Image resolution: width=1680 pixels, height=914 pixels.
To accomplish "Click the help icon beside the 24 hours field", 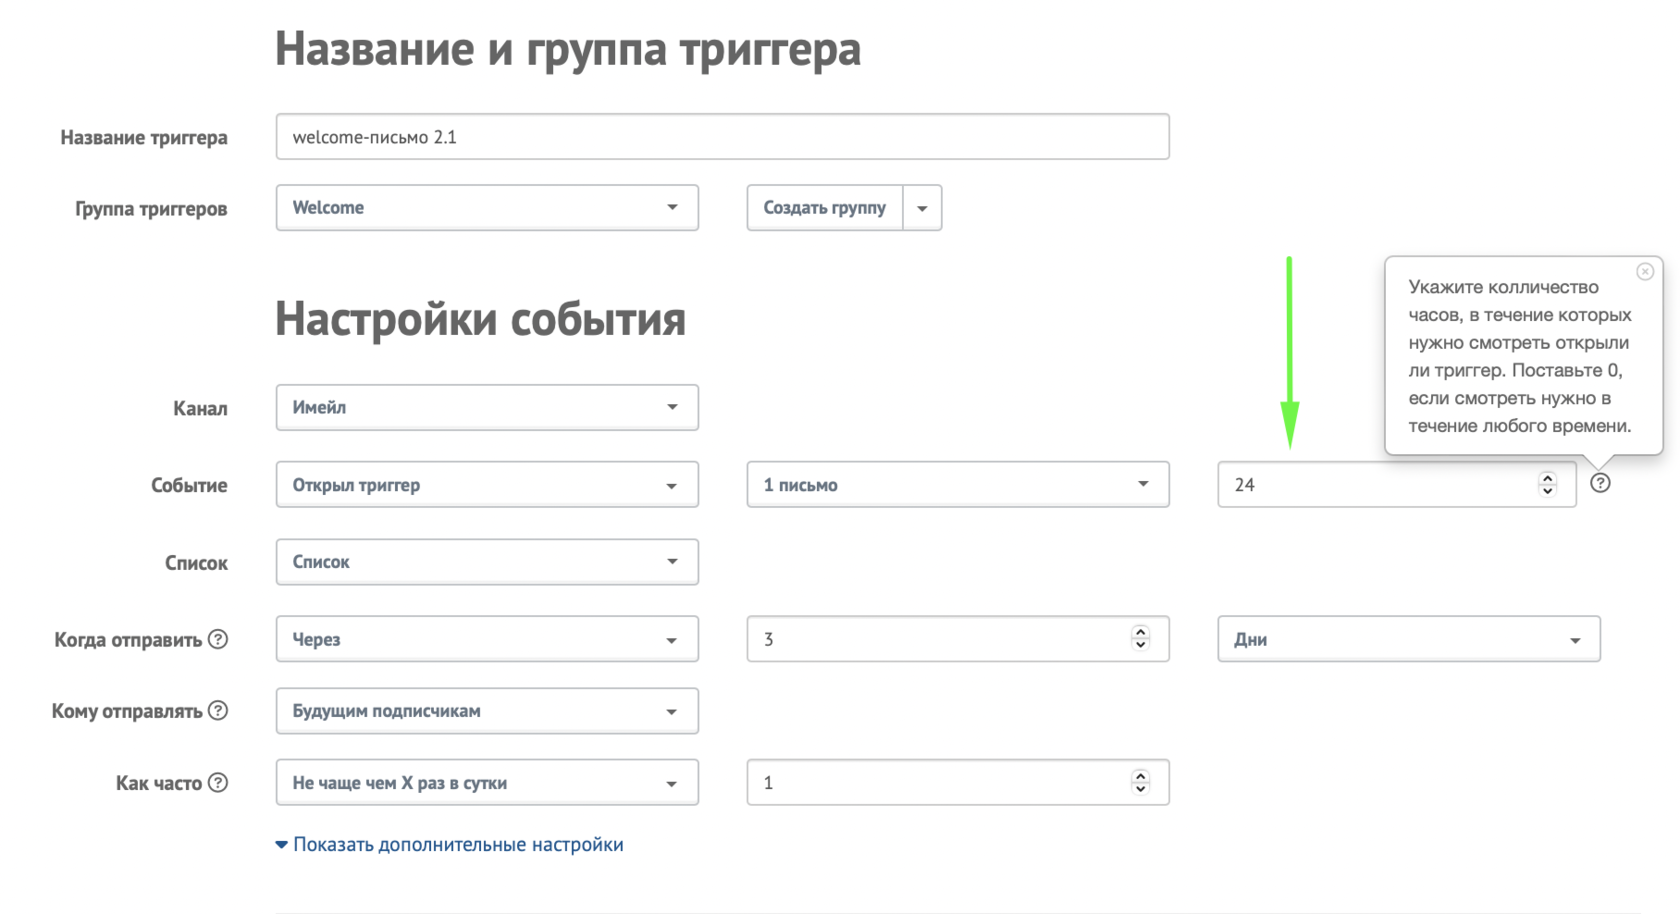I will click(1600, 483).
